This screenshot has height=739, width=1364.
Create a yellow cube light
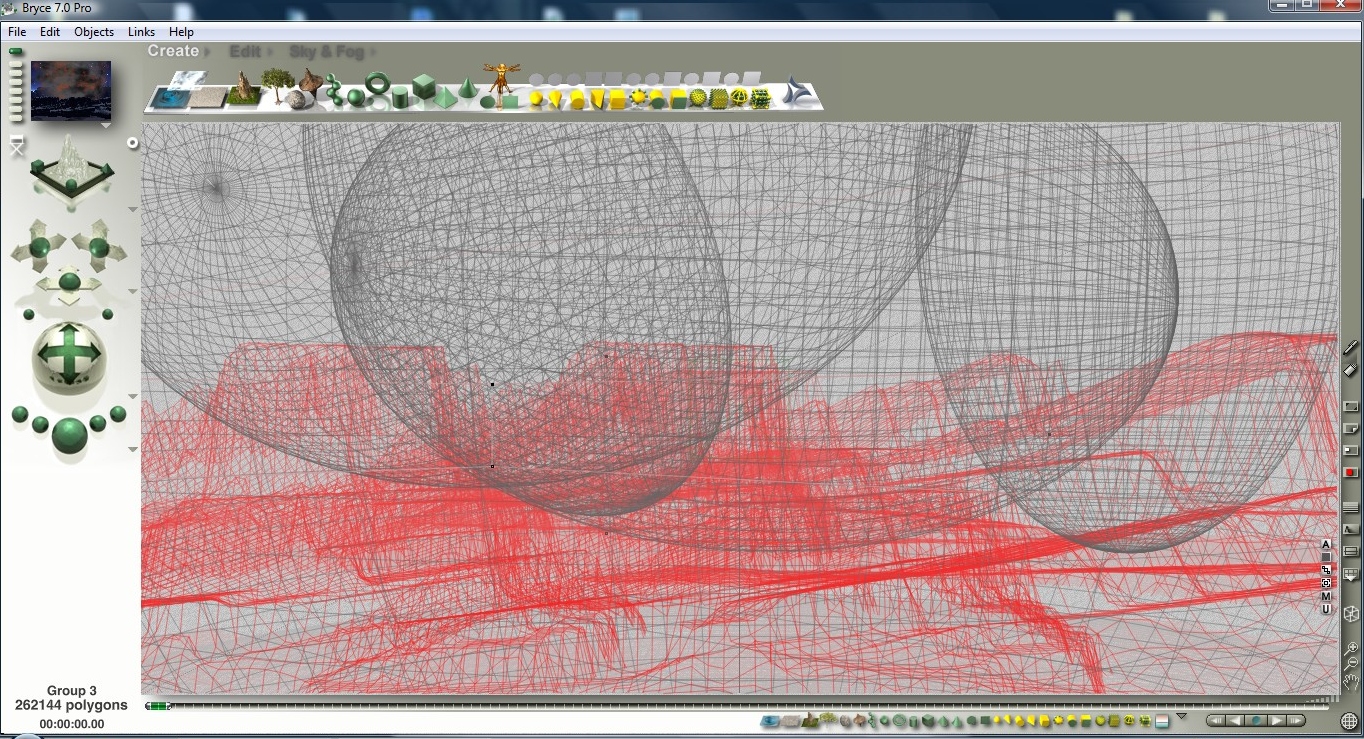coord(617,98)
